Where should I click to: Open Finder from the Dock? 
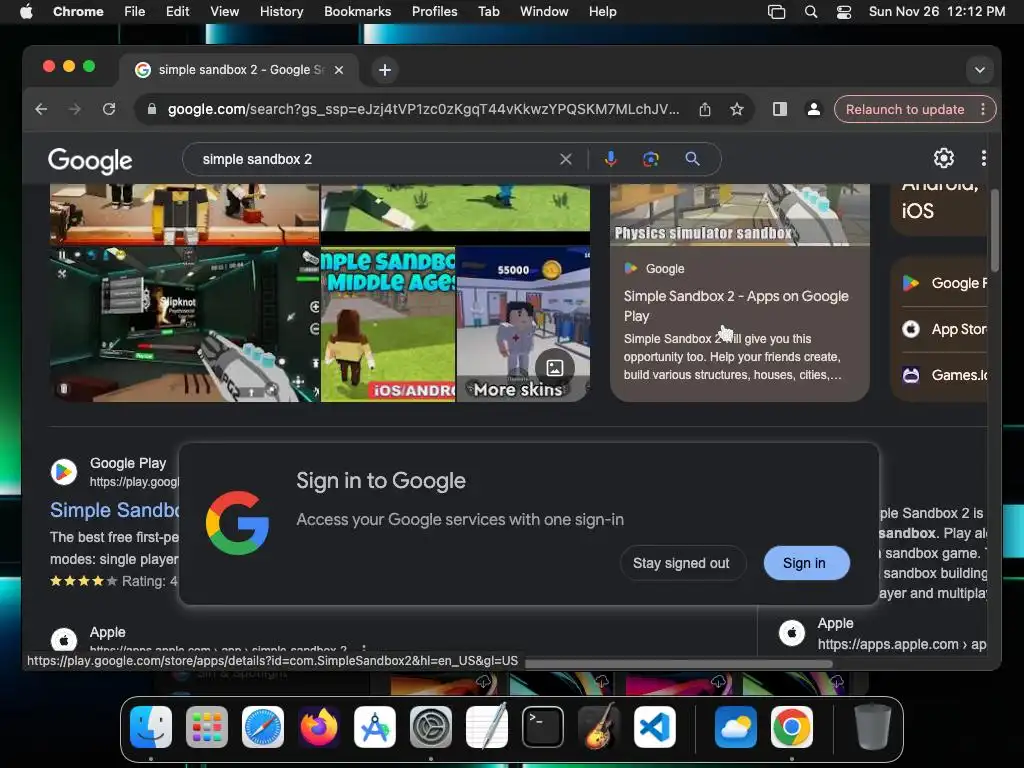[151, 727]
